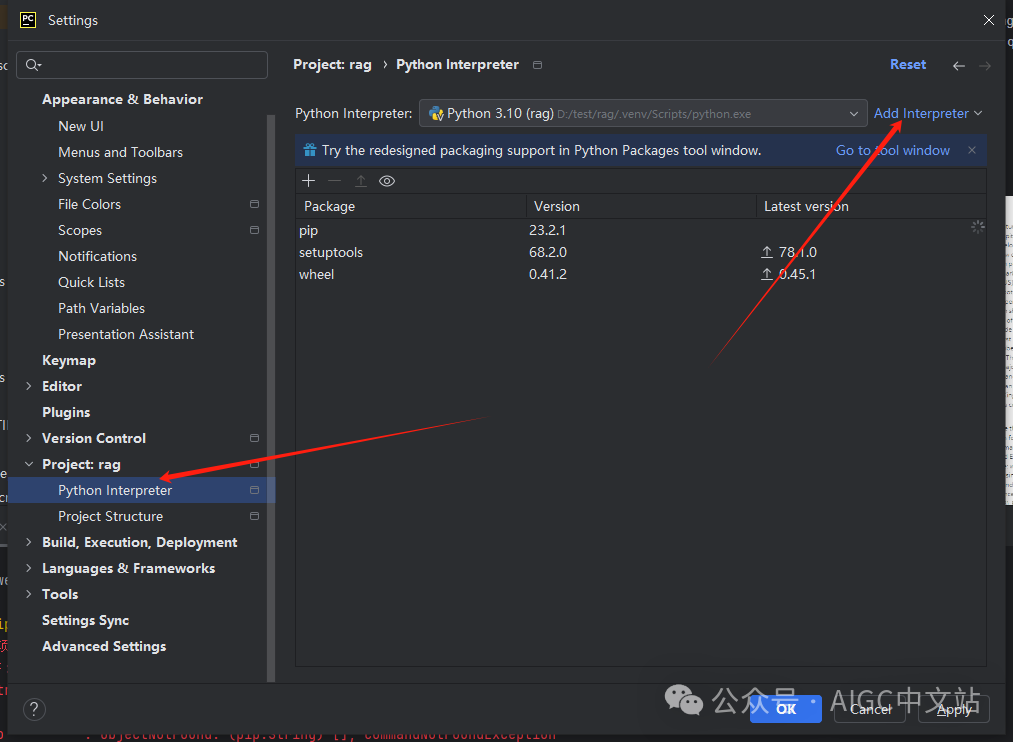Open Appearance & Behavior settings
1013x742 pixels.
(122, 99)
